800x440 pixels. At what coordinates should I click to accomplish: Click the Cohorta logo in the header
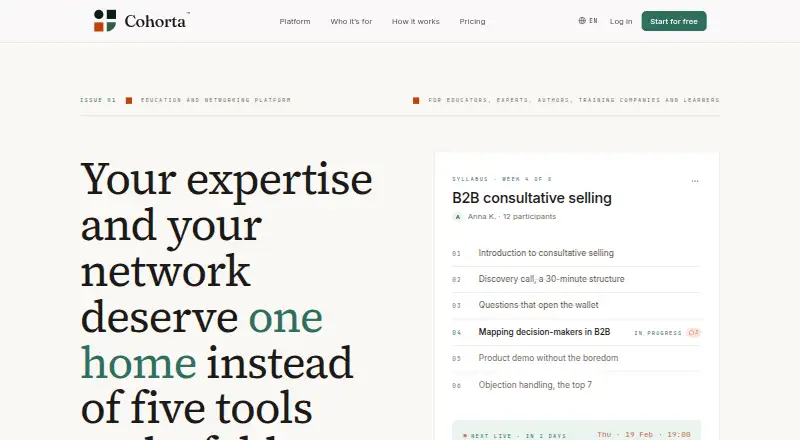(141, 21)
